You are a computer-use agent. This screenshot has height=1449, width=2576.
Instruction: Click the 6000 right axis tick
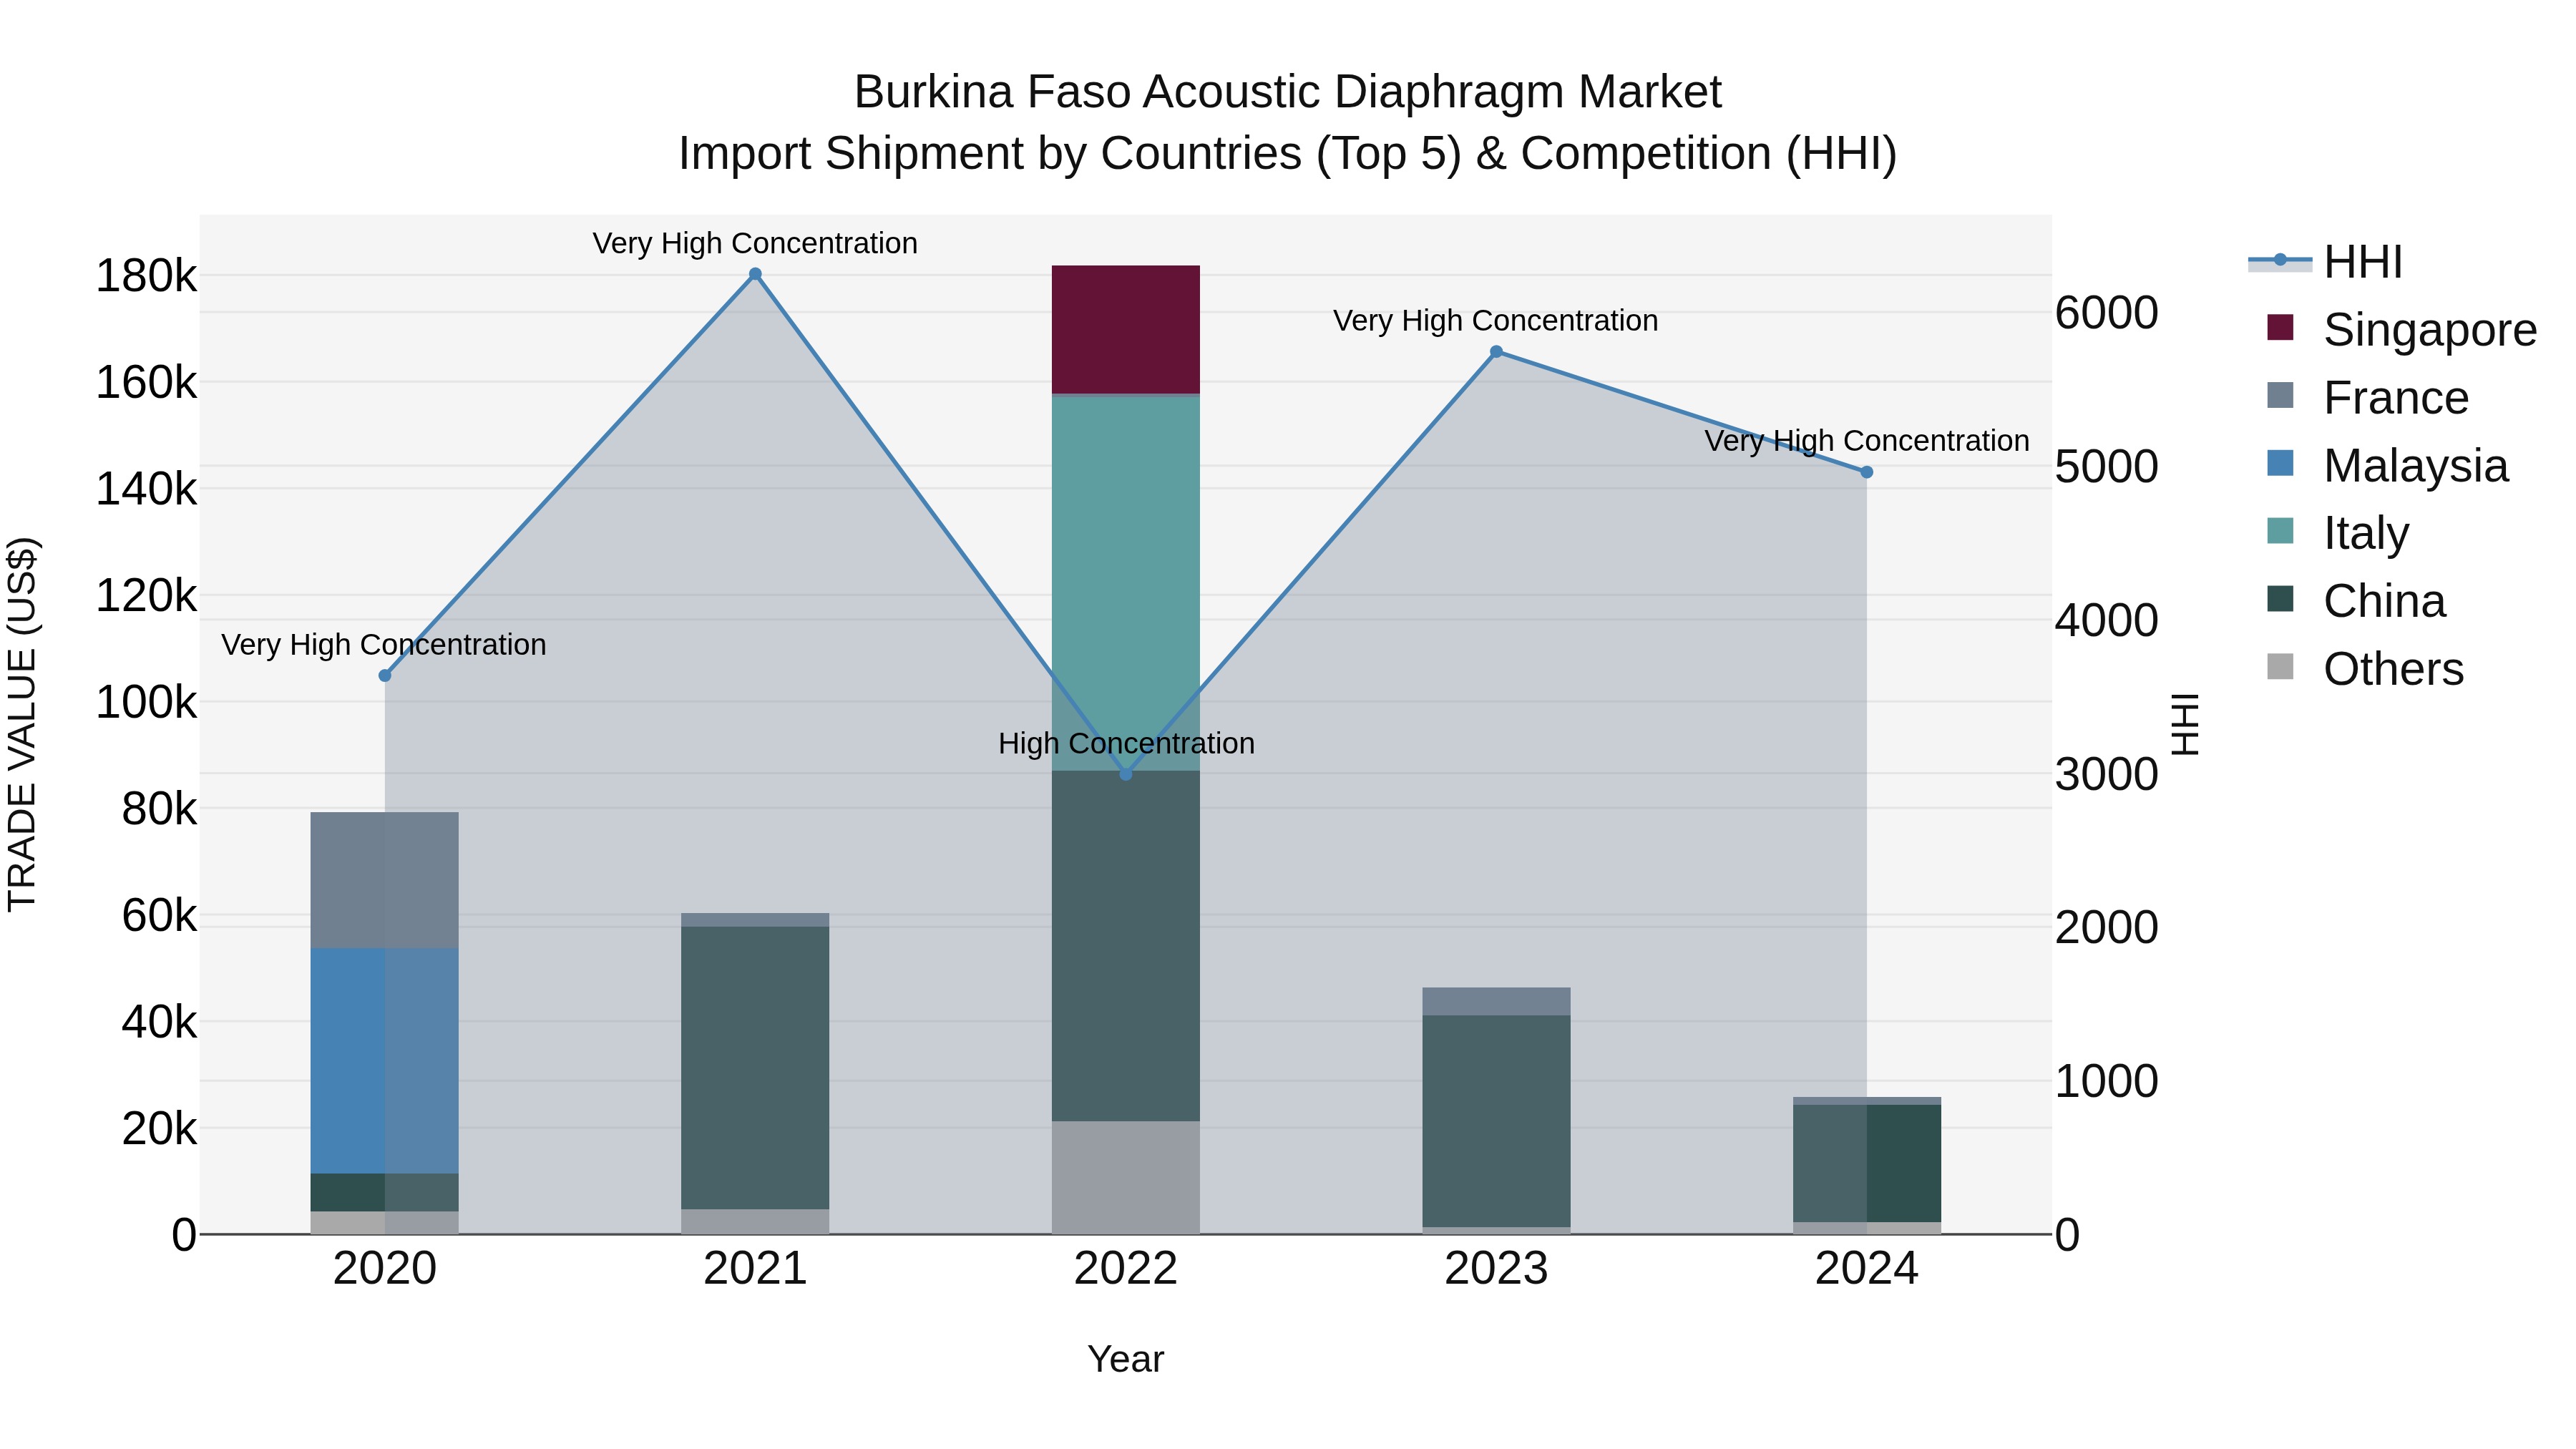(x=2107, y=313)
